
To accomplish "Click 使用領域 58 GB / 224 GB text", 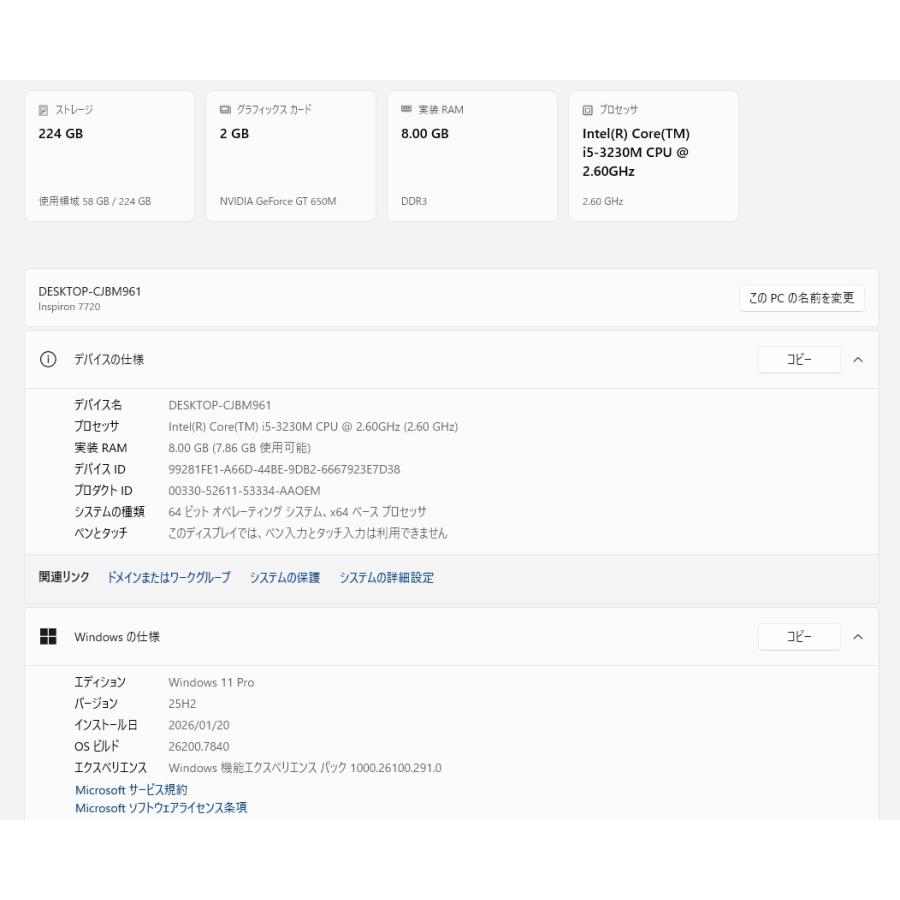I will click(95, 201).
